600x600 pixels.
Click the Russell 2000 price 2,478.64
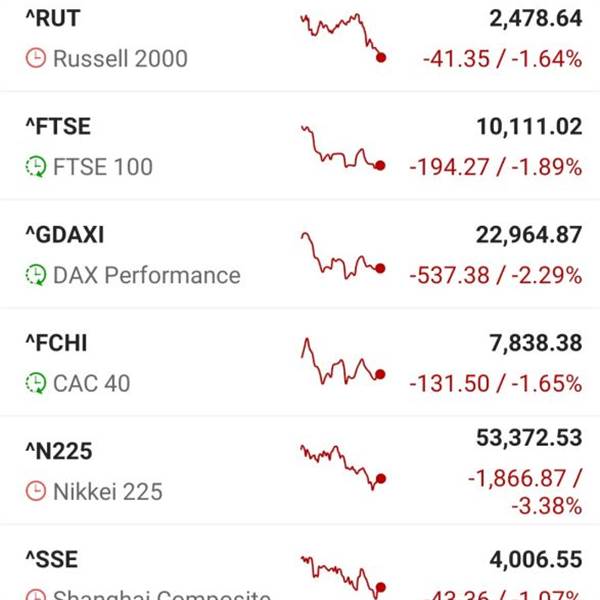(535, 19)
